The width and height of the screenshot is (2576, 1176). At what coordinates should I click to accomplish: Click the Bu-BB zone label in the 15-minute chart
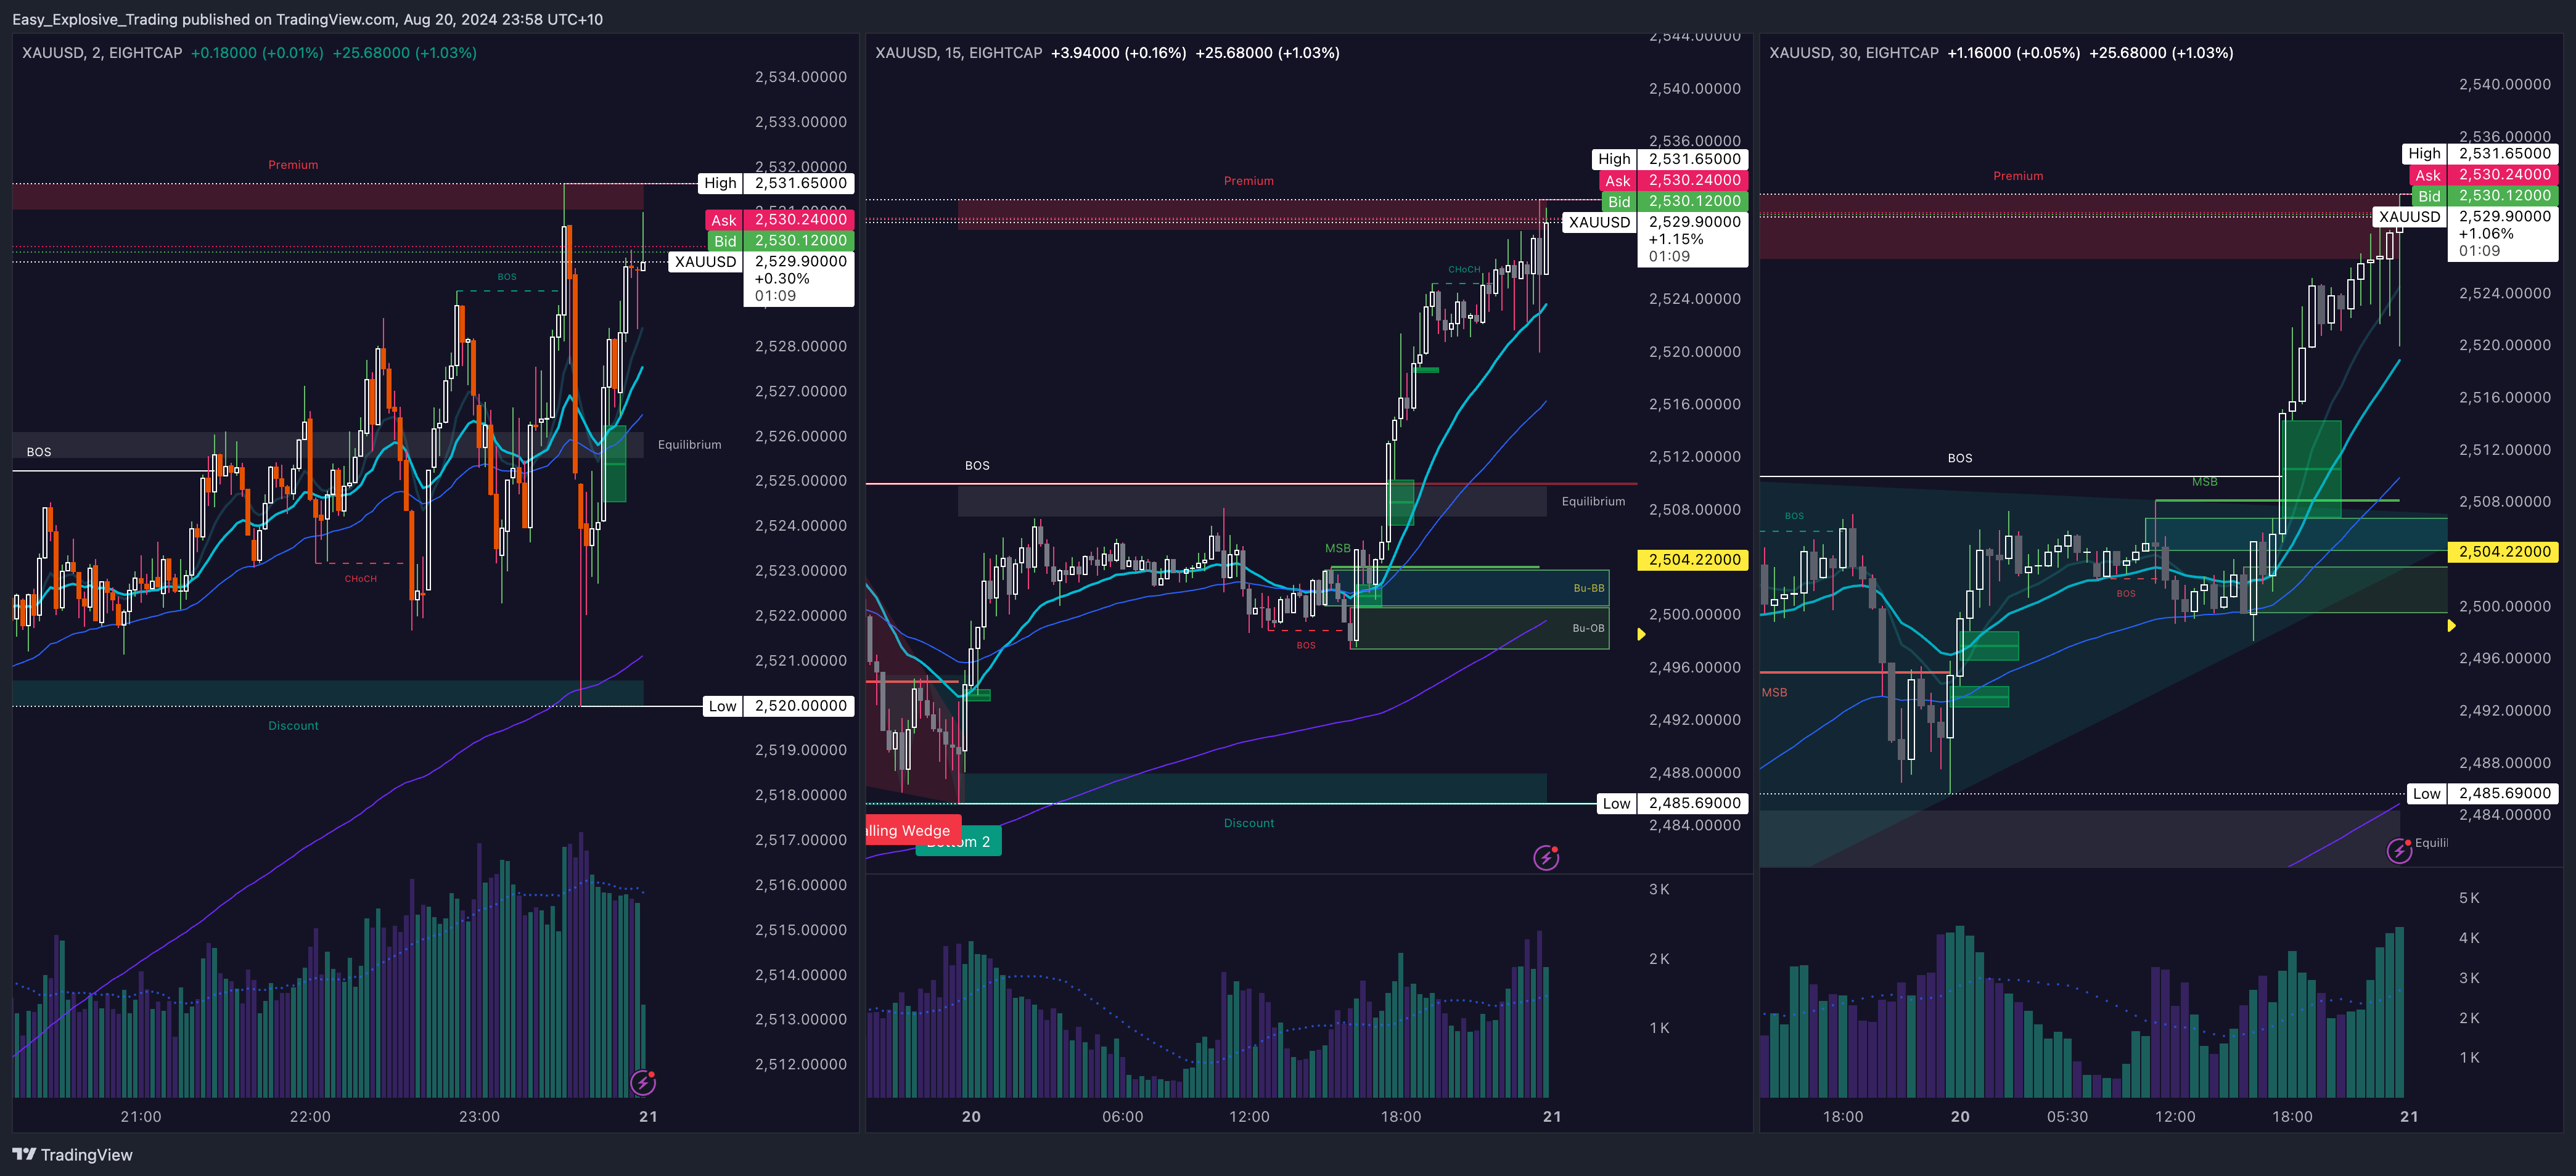[x=1588, y=588]
